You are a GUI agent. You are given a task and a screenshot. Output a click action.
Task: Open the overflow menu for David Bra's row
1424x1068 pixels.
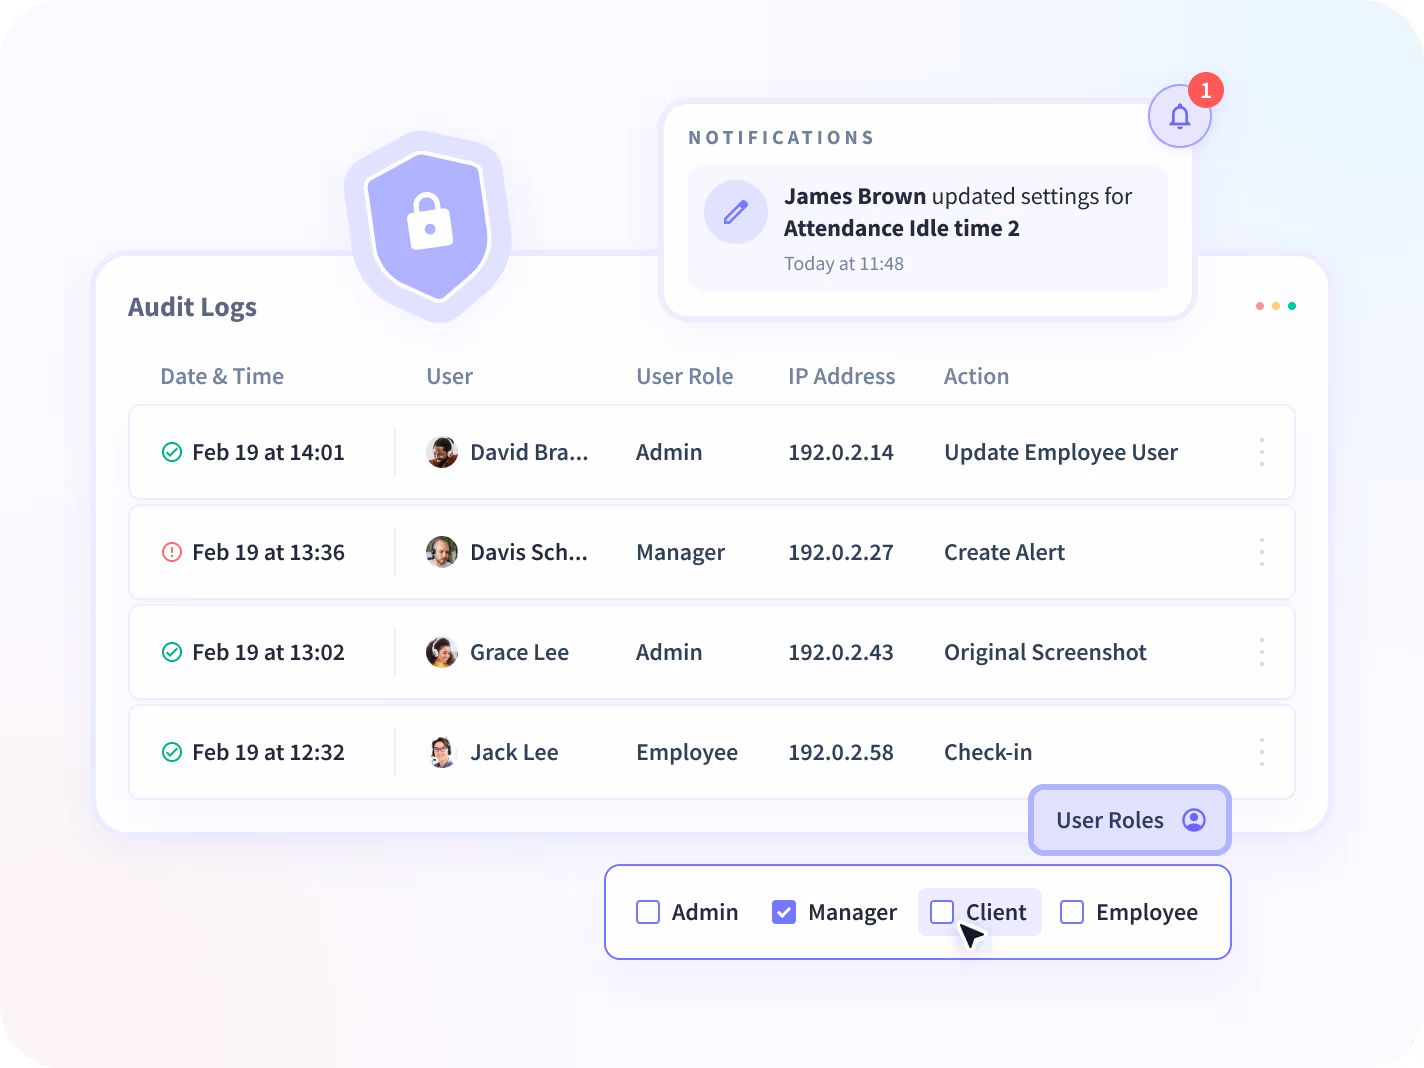point(1261,452)
